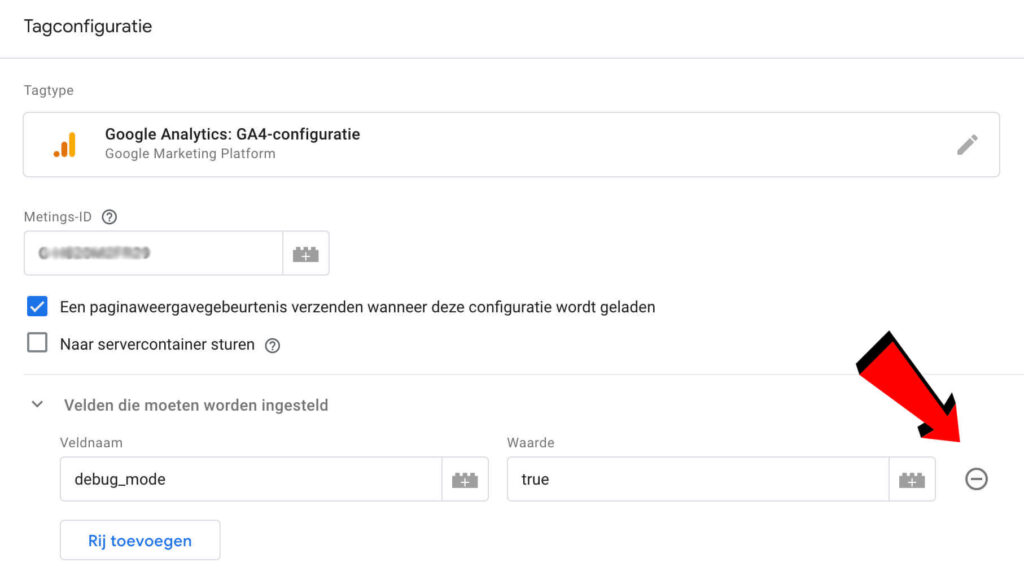Image resolution: width=1024 pixels, height=575 pixels.
Task: Open variable picker beside the true value field
Action: tap(912, 480)
